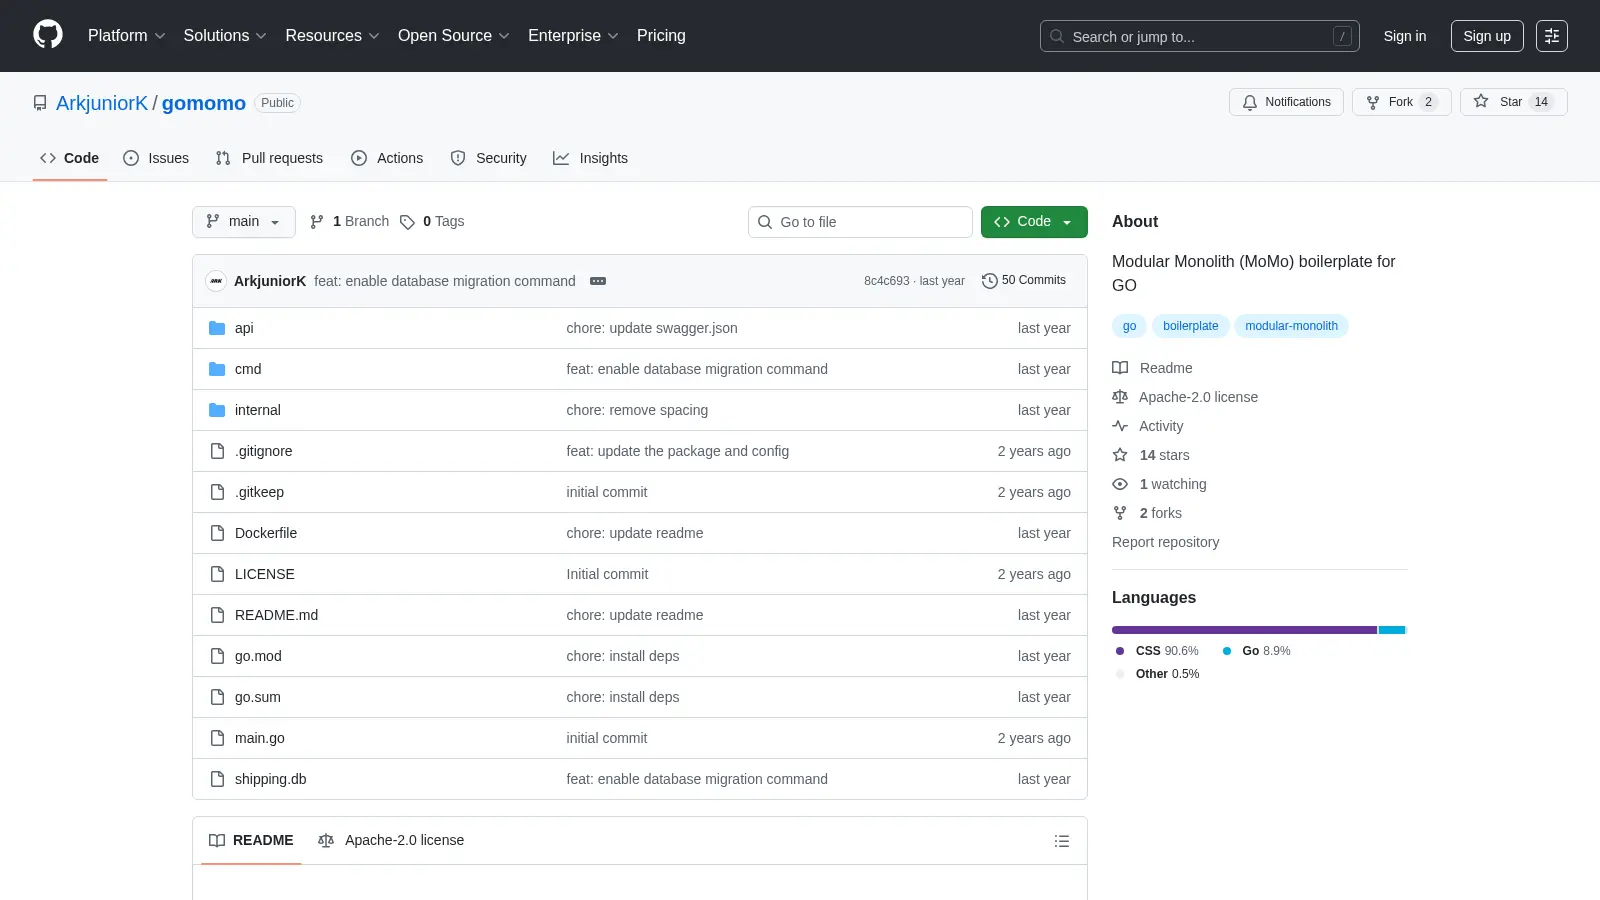Viewport: 1600px width, 900px height.
Task: Click the CSS segment of languages bar
Action: click(1244, 630)
